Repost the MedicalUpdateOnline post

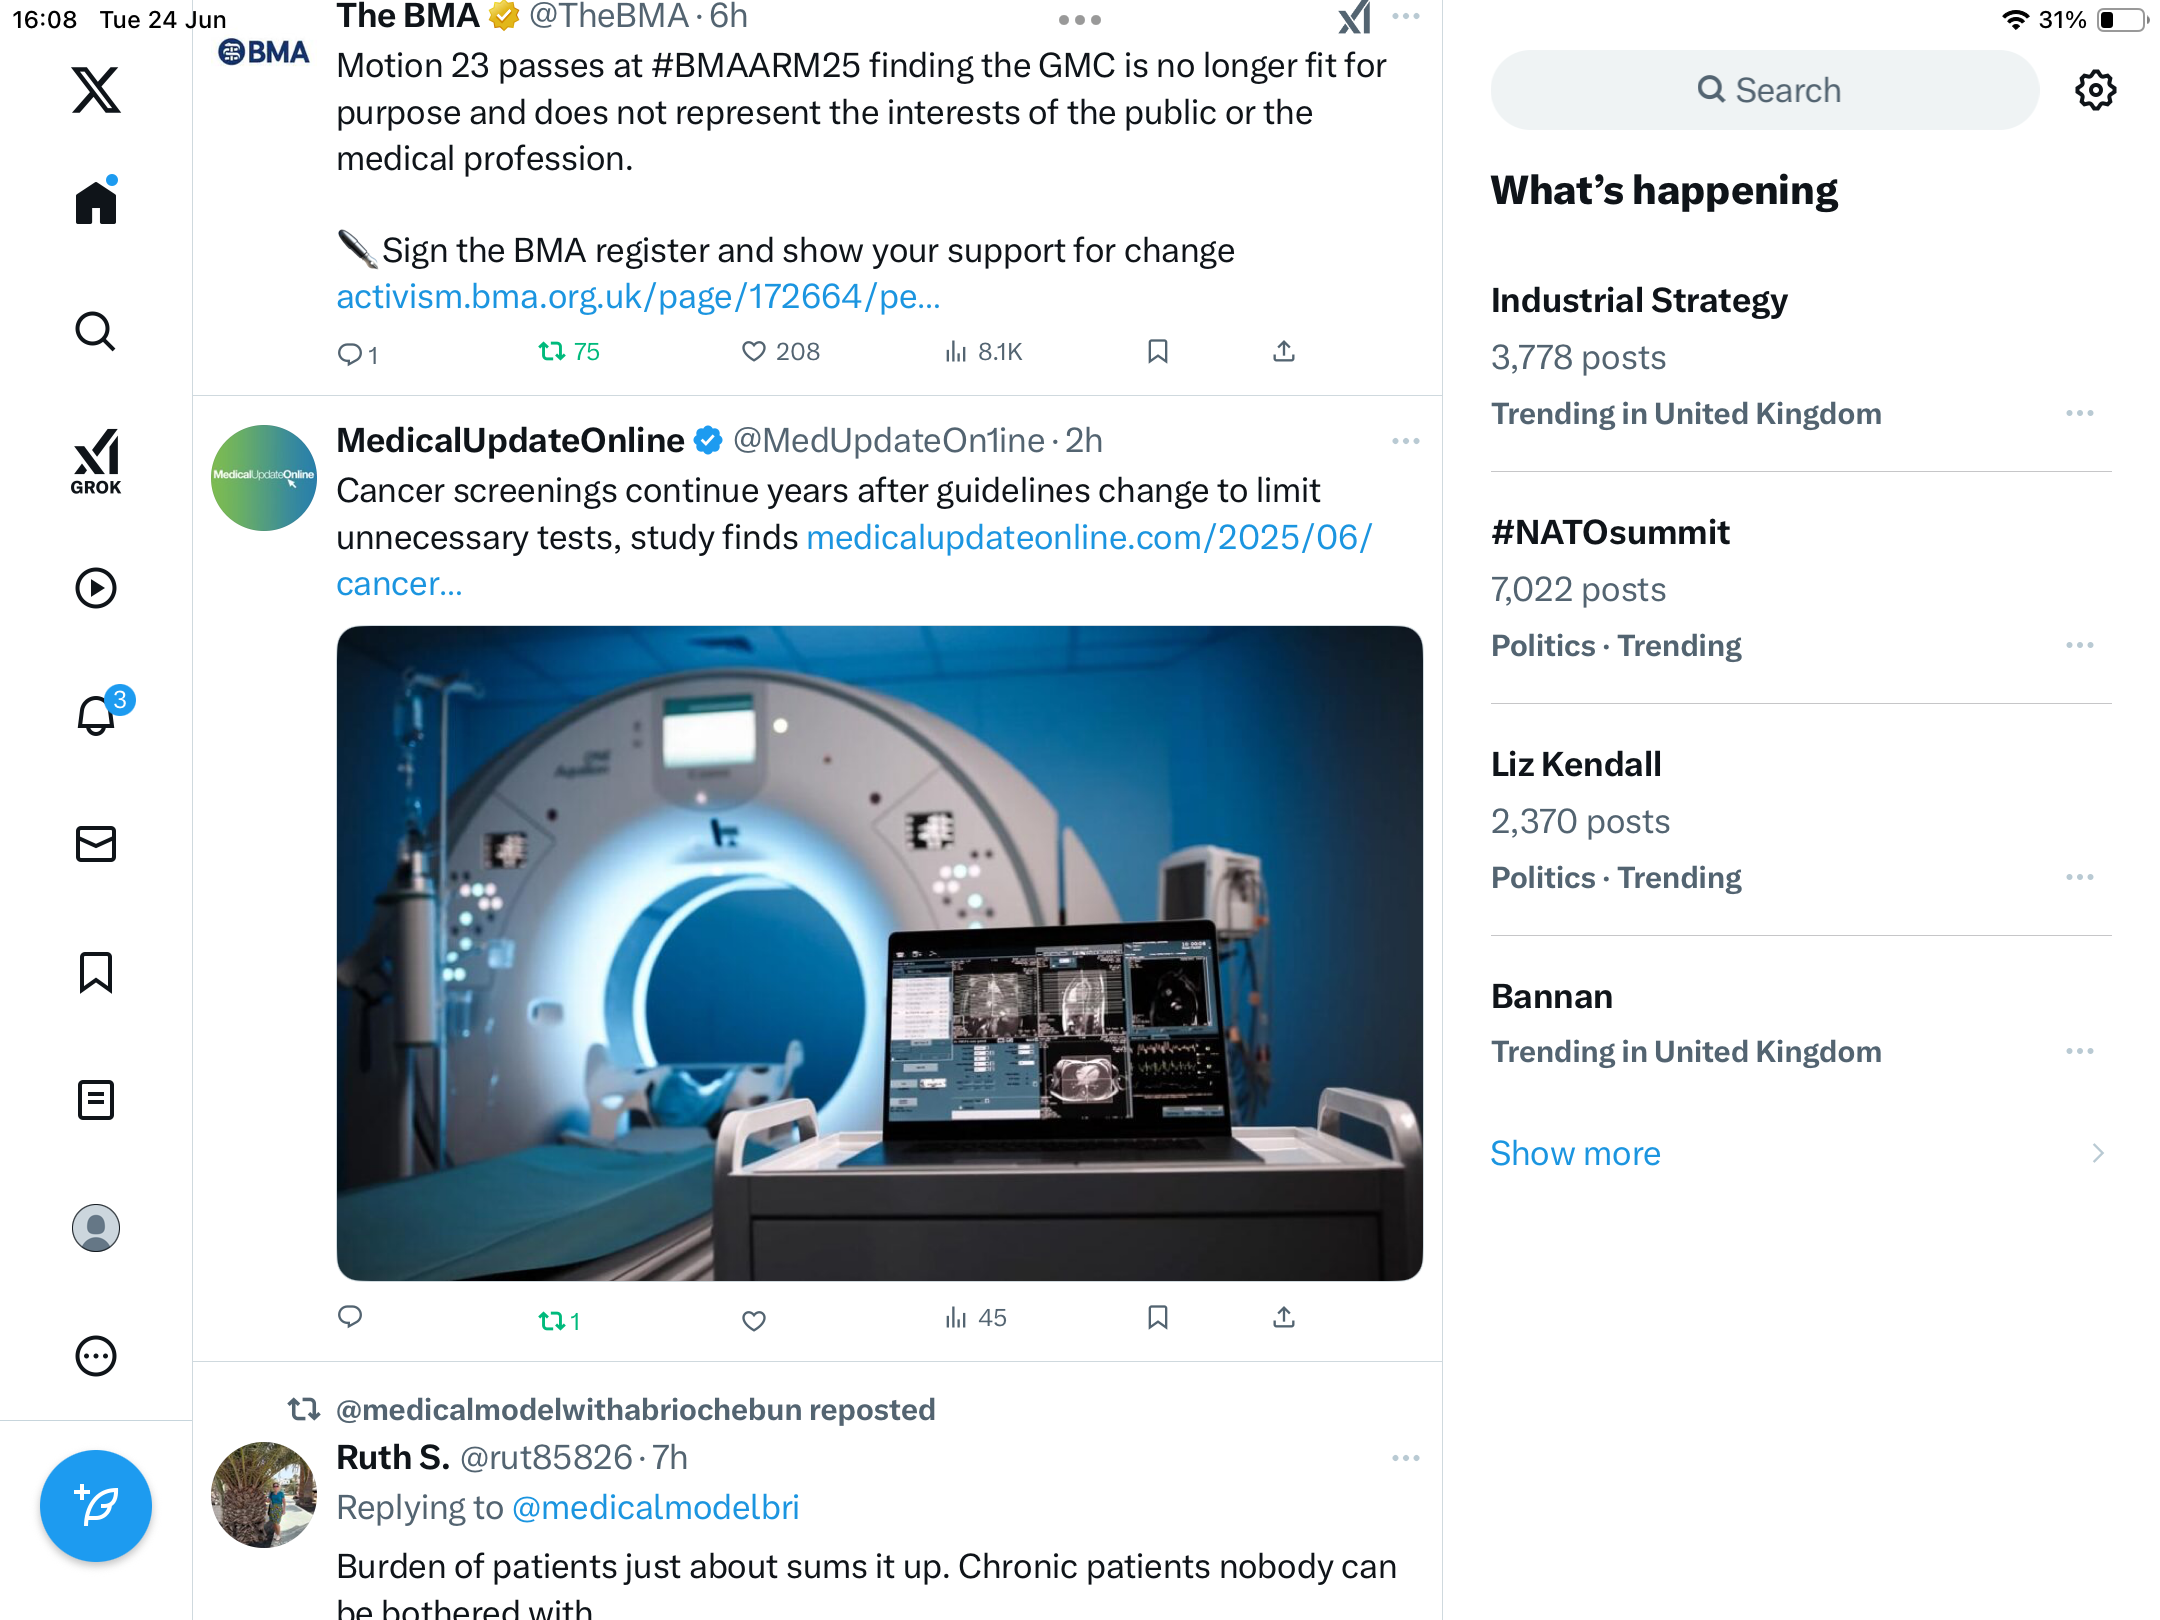pos(559,1321)
